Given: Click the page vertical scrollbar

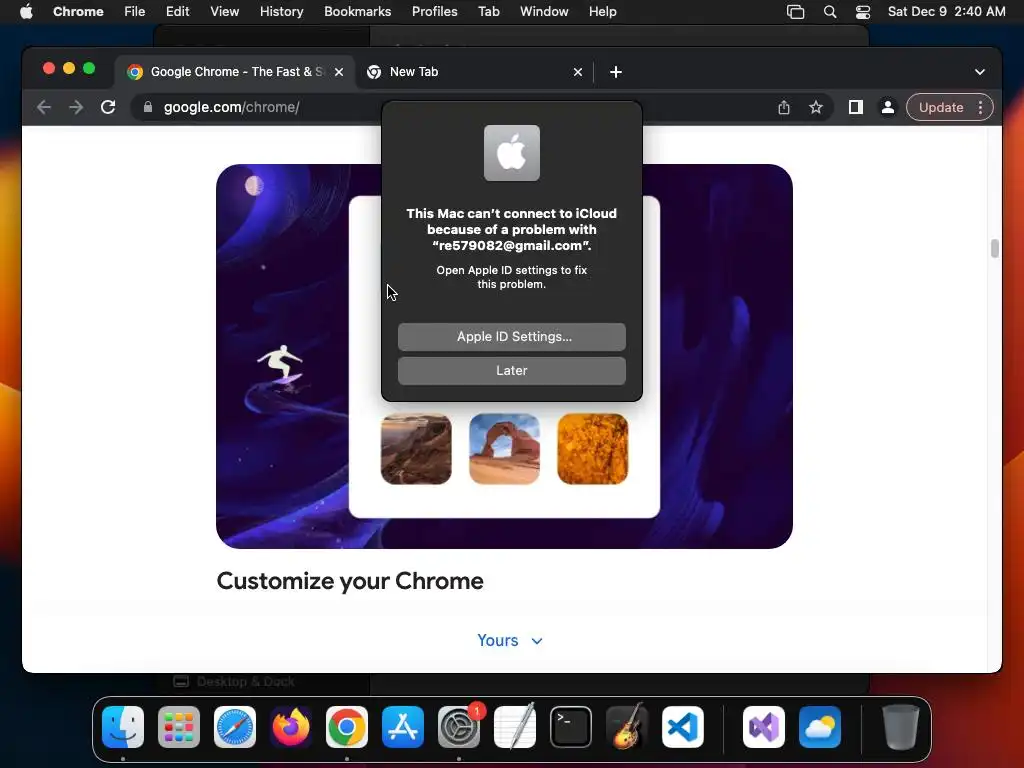Looking at the screenshot, I should (x=995, y=248).
